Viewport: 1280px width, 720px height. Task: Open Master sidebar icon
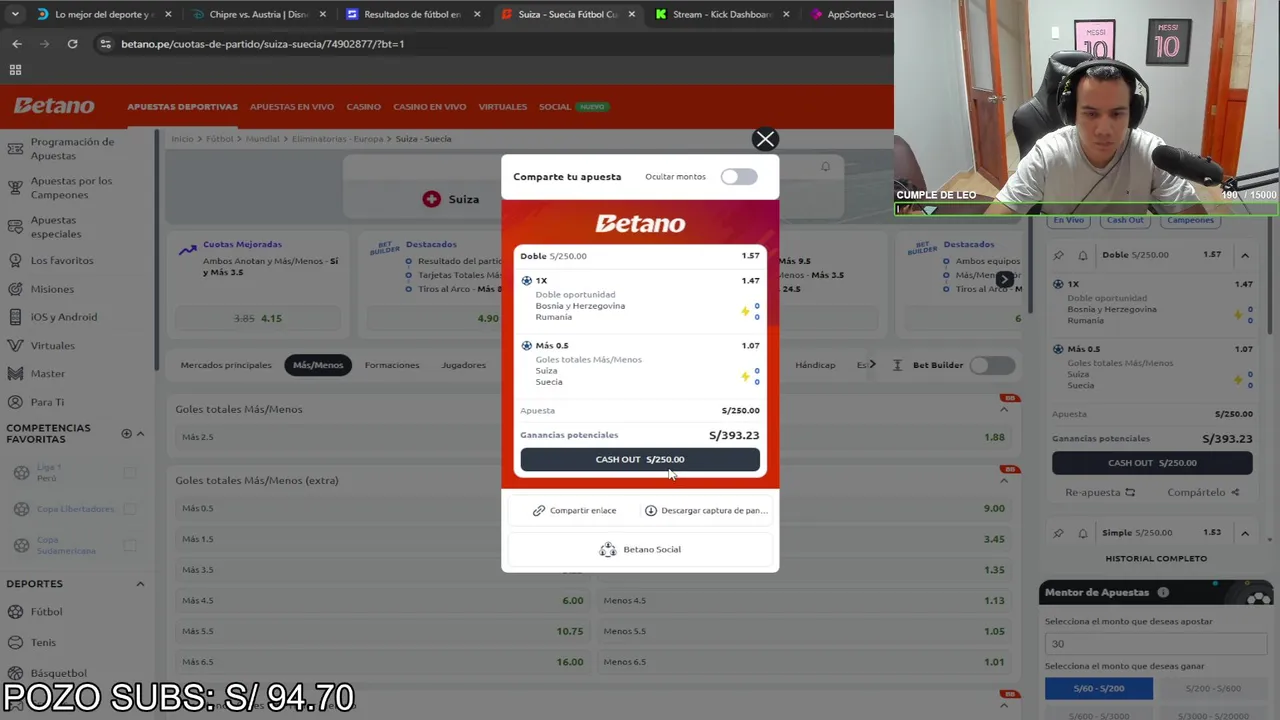(15, 373)
